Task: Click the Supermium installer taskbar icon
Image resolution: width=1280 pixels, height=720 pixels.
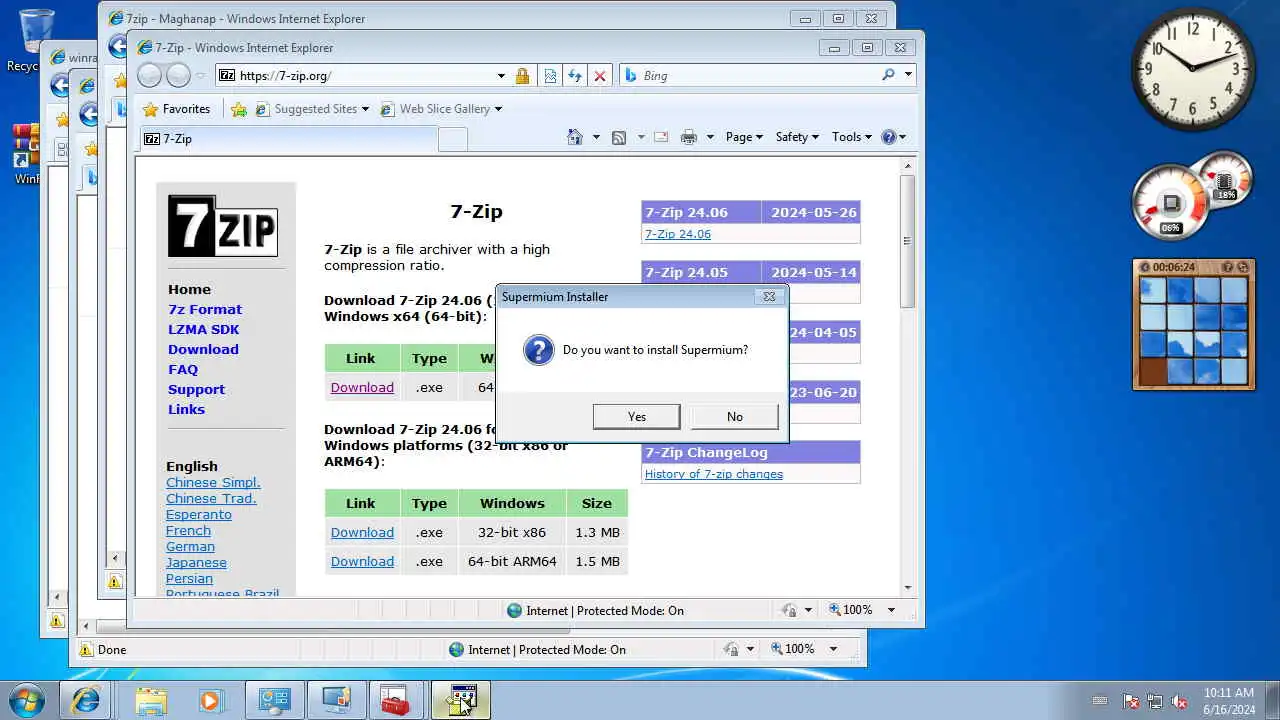Action: (461, 700)
